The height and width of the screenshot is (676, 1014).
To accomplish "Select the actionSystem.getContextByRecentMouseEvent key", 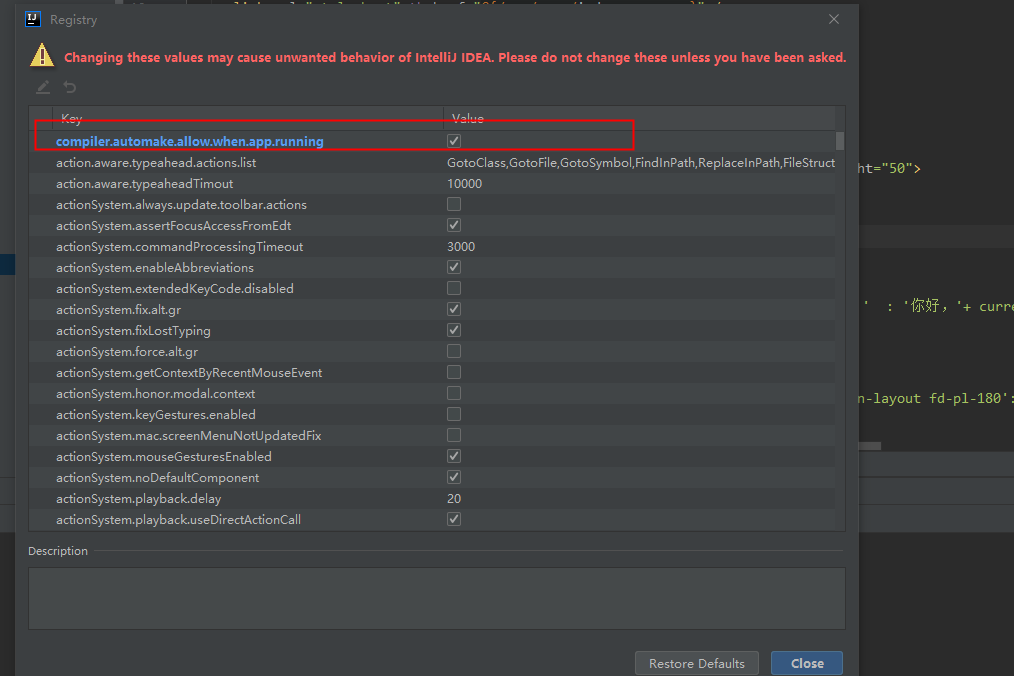I will (x=189, y=373).
